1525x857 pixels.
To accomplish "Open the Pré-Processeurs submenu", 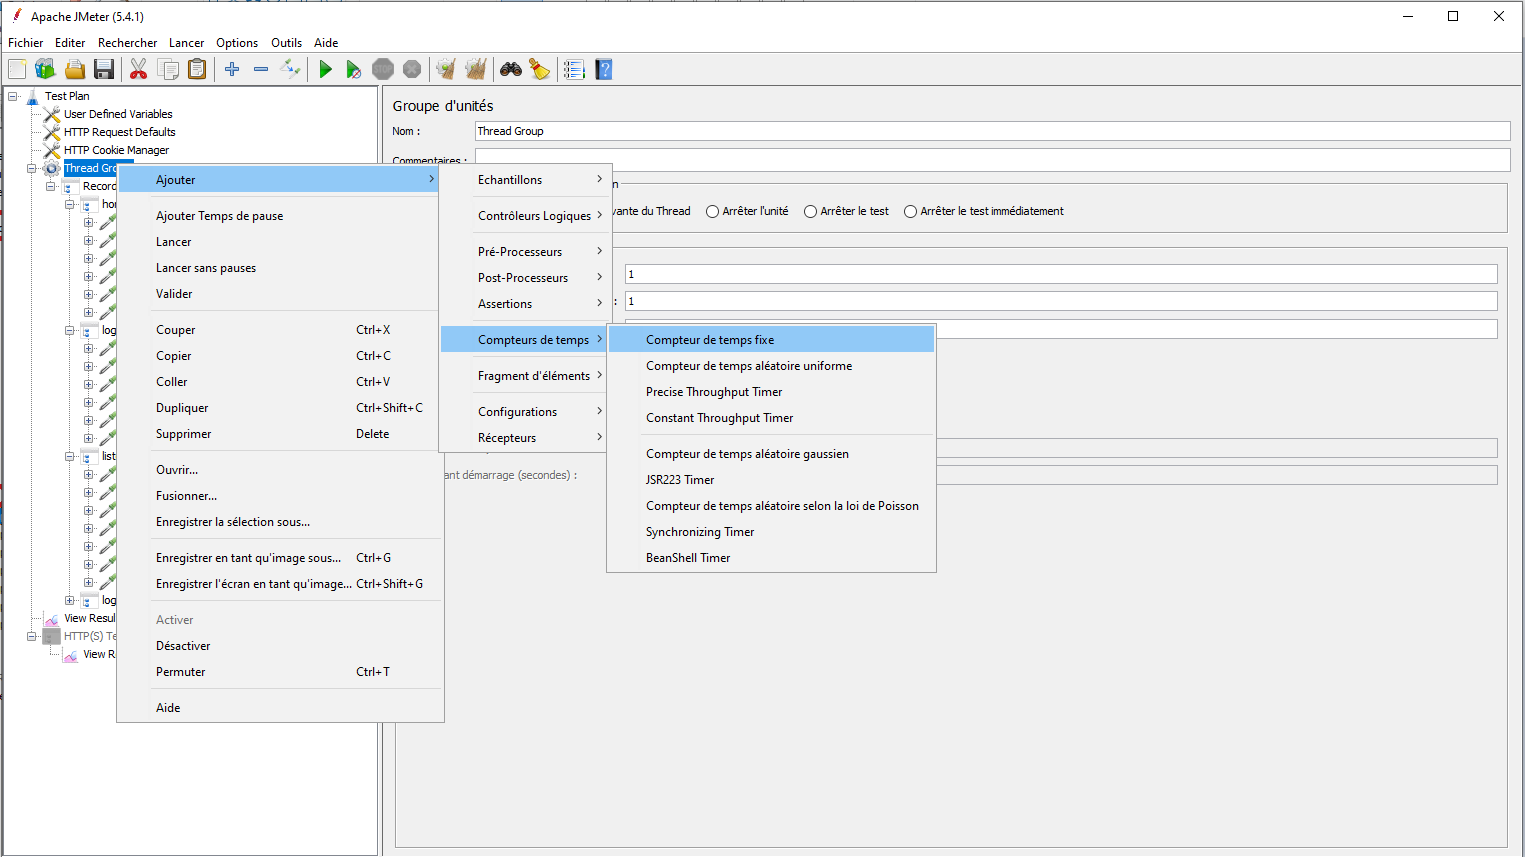I will coord(526,252).
